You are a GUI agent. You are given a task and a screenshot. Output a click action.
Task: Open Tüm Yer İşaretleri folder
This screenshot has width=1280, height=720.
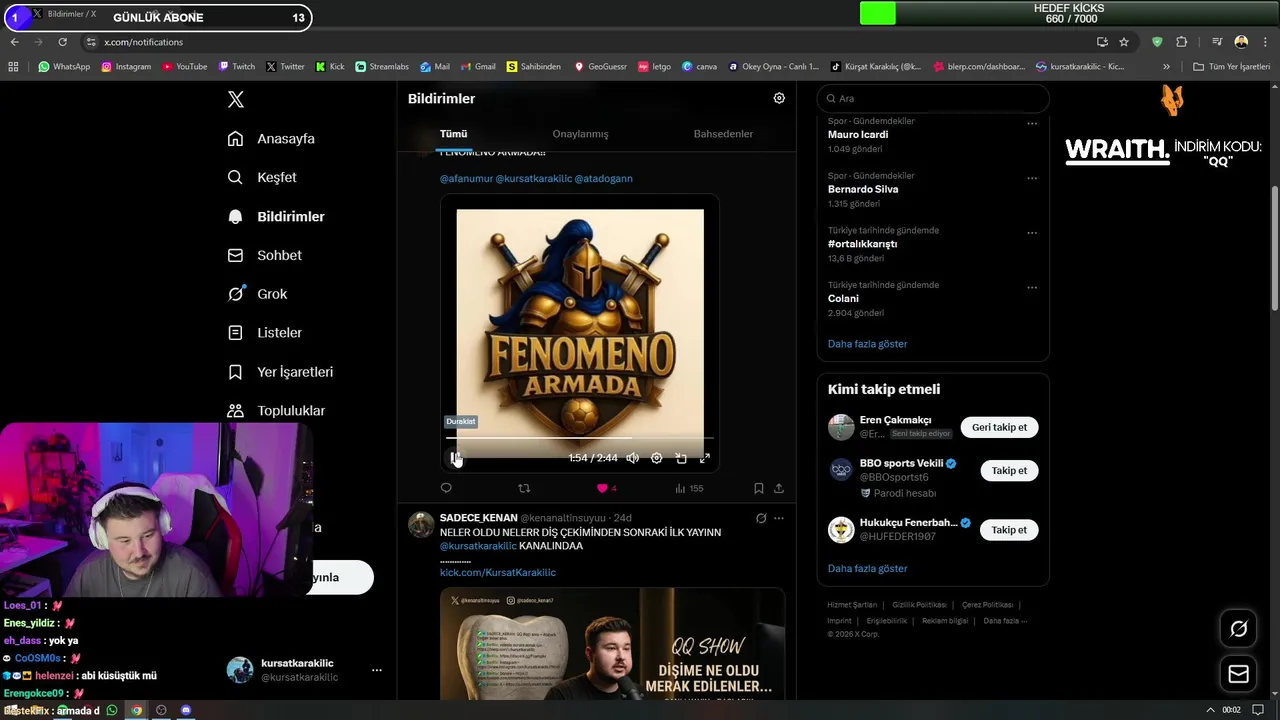[x=1231, y=67]
